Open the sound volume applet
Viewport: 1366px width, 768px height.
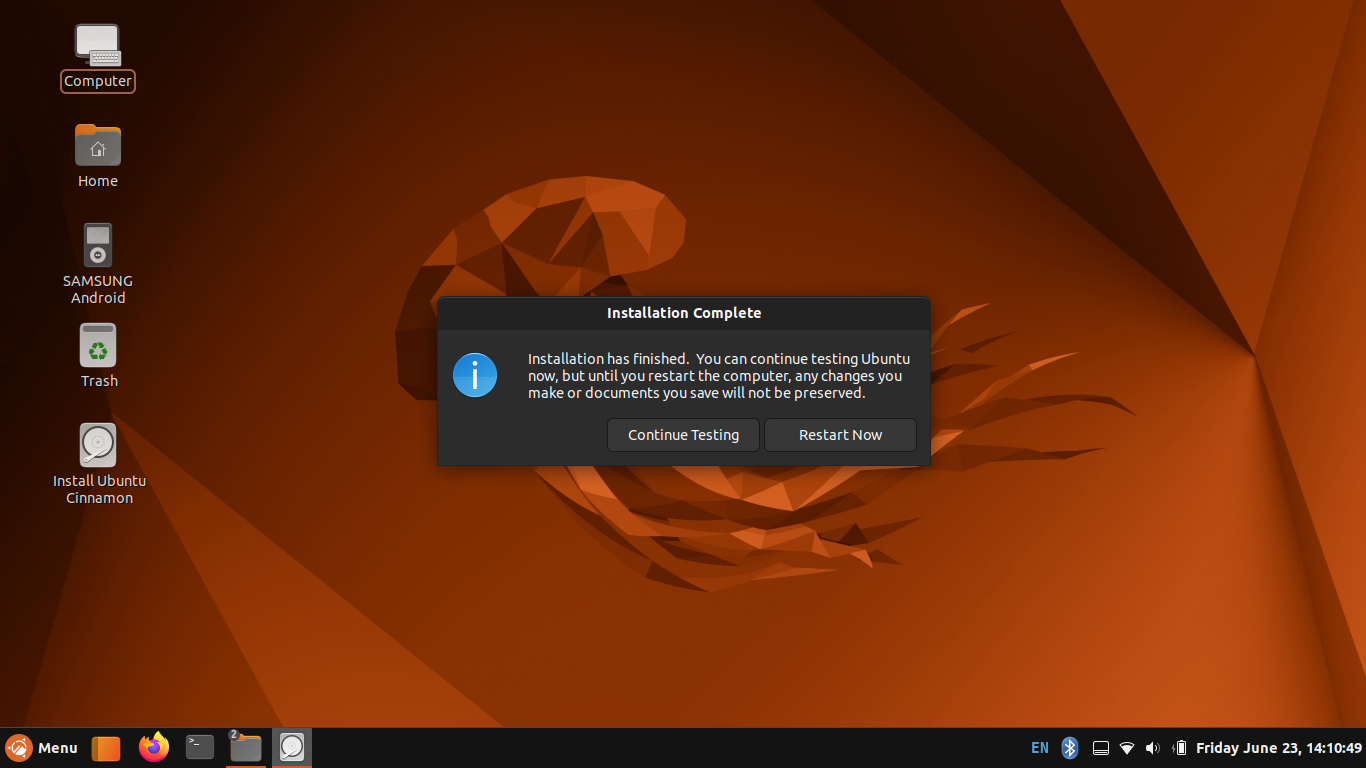[1153, 748]
